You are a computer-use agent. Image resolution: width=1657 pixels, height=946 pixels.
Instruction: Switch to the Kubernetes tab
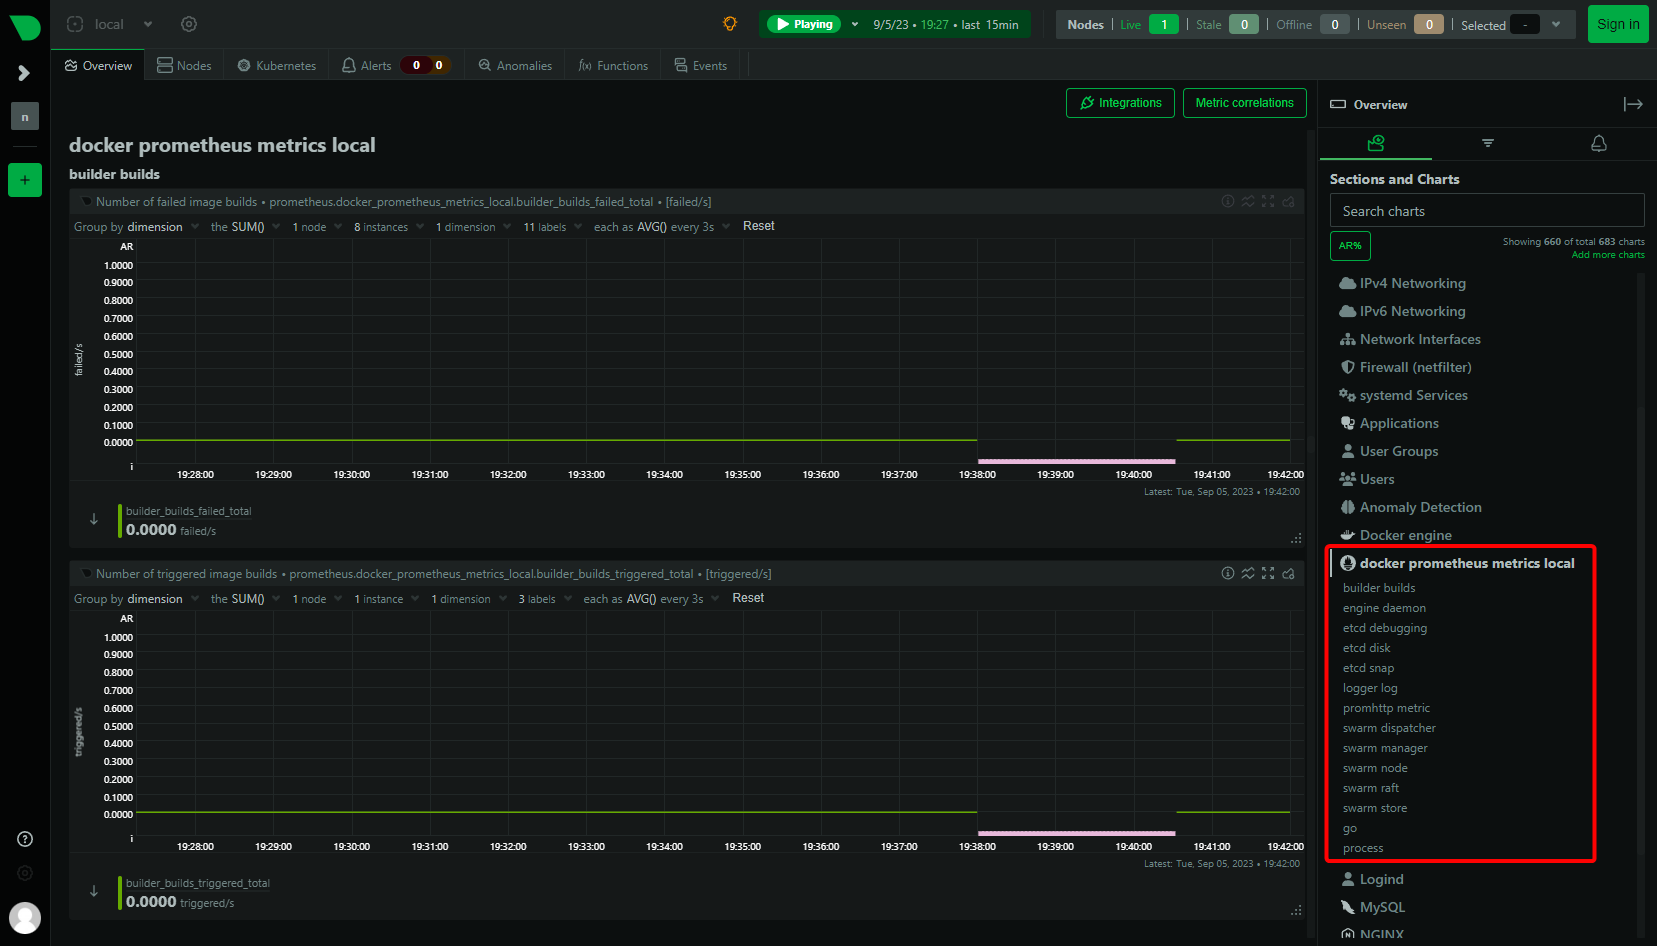point(275,64)
